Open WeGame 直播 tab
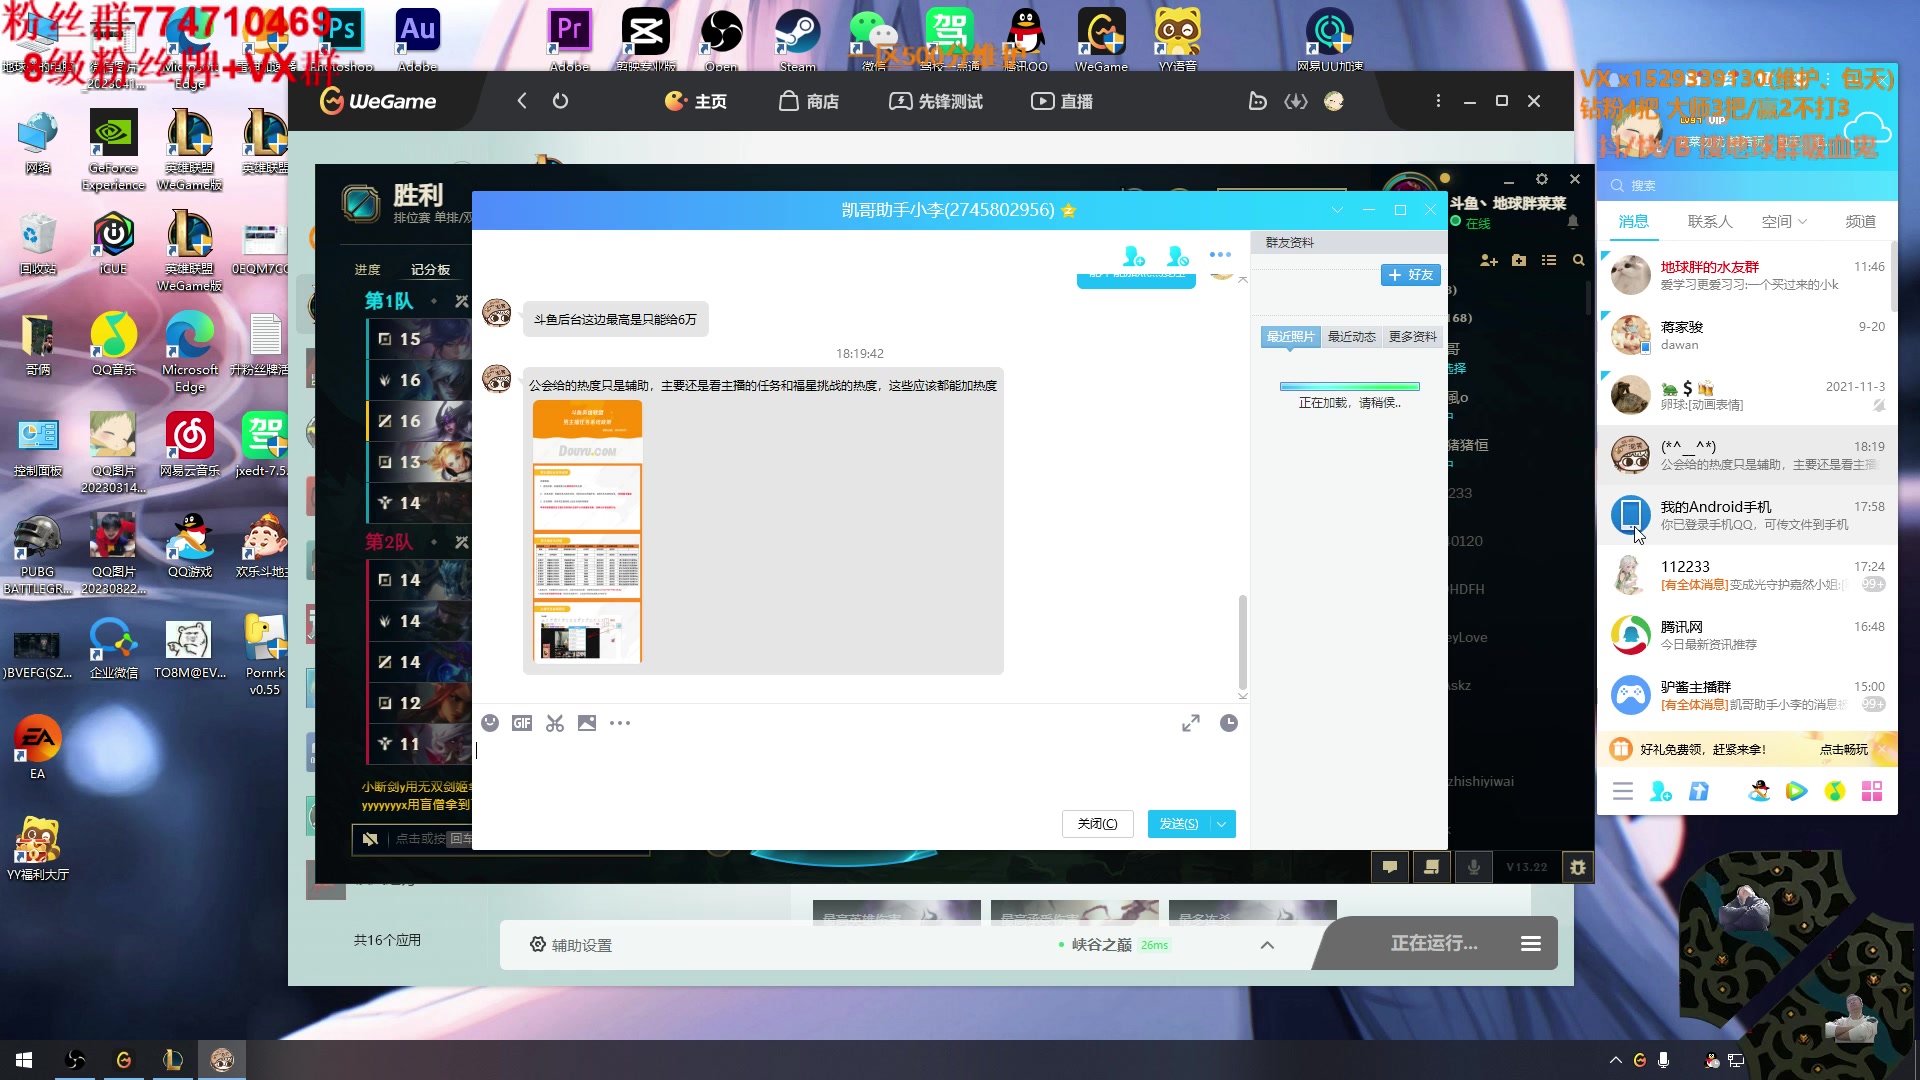1920x1080 pixels. pos(1062,101)
